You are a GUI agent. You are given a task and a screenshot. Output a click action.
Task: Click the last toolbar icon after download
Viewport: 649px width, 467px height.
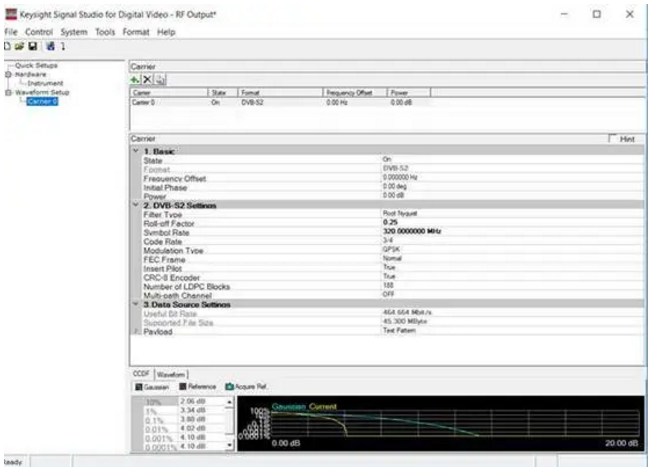(x=63, y=46)
